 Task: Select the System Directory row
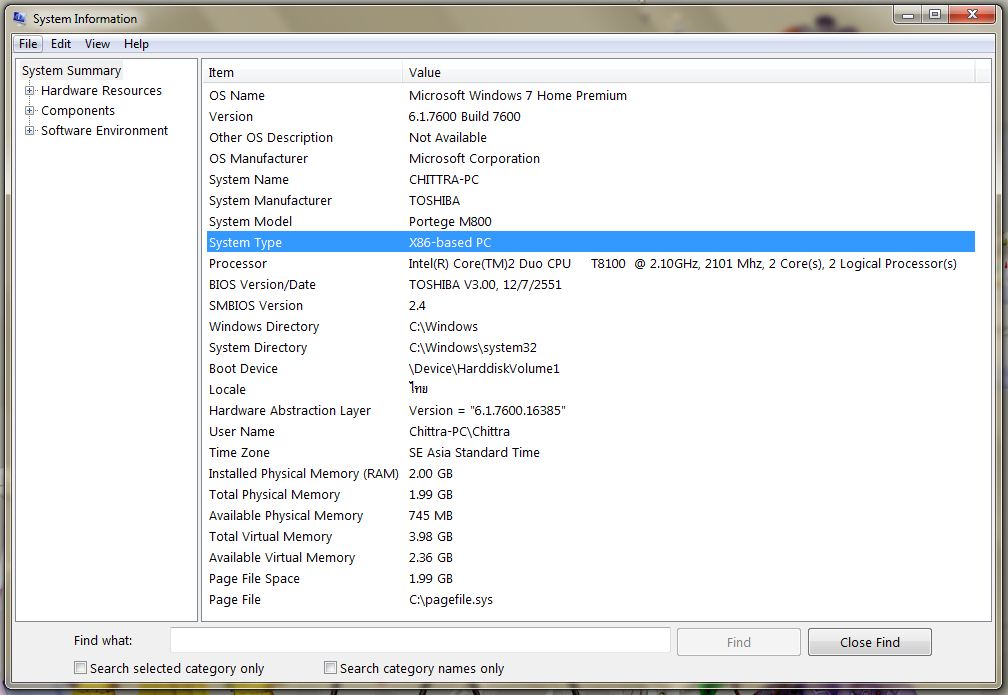click(x=591, y=347)
